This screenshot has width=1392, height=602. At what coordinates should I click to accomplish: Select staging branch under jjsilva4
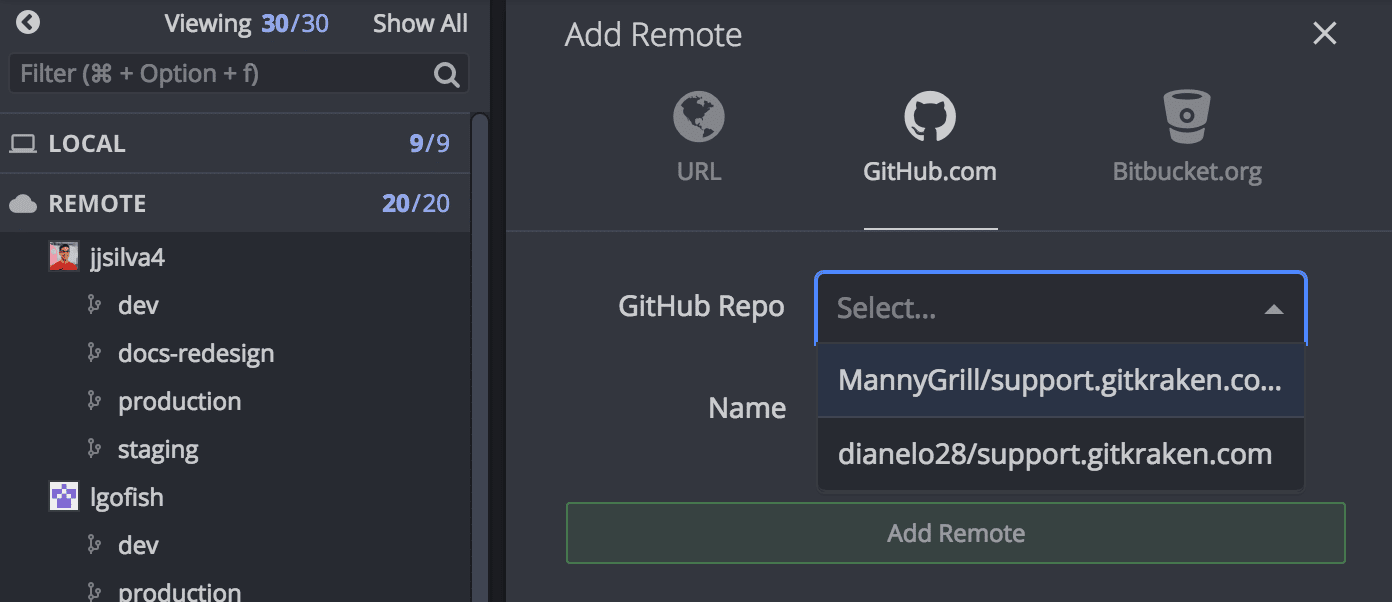tap(158, 449)
